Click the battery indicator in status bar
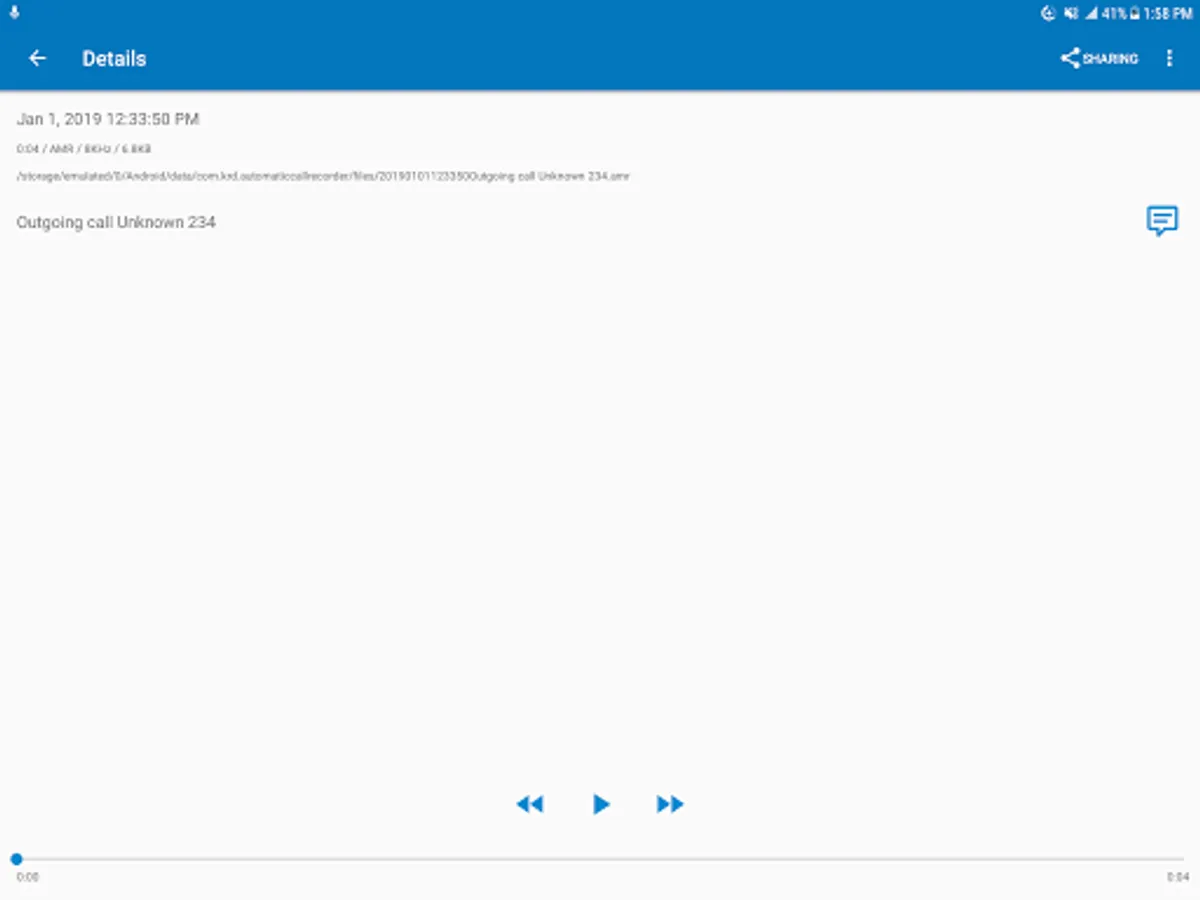Screen dimensions: 1200x900 (x=1135, y=14)
